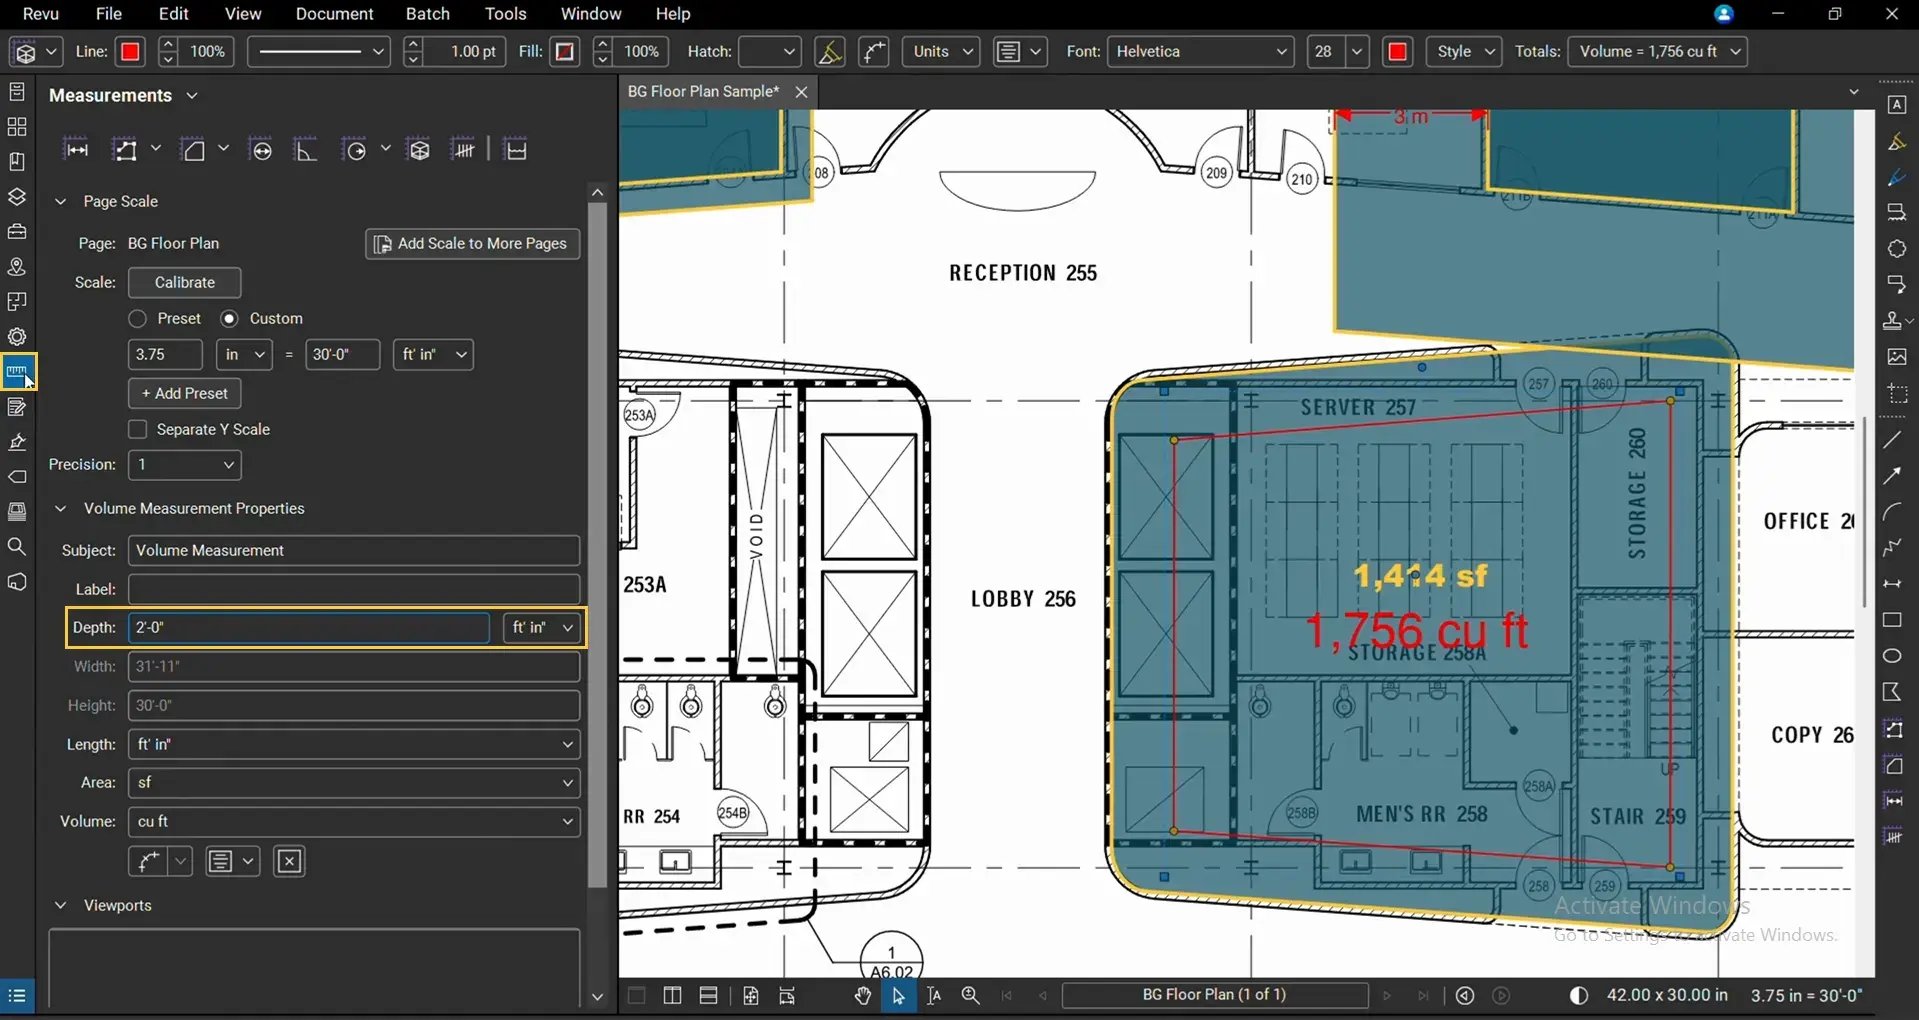Open the Layers panel icon in sidebar
1919x1020 pixels.
point(17,197)
